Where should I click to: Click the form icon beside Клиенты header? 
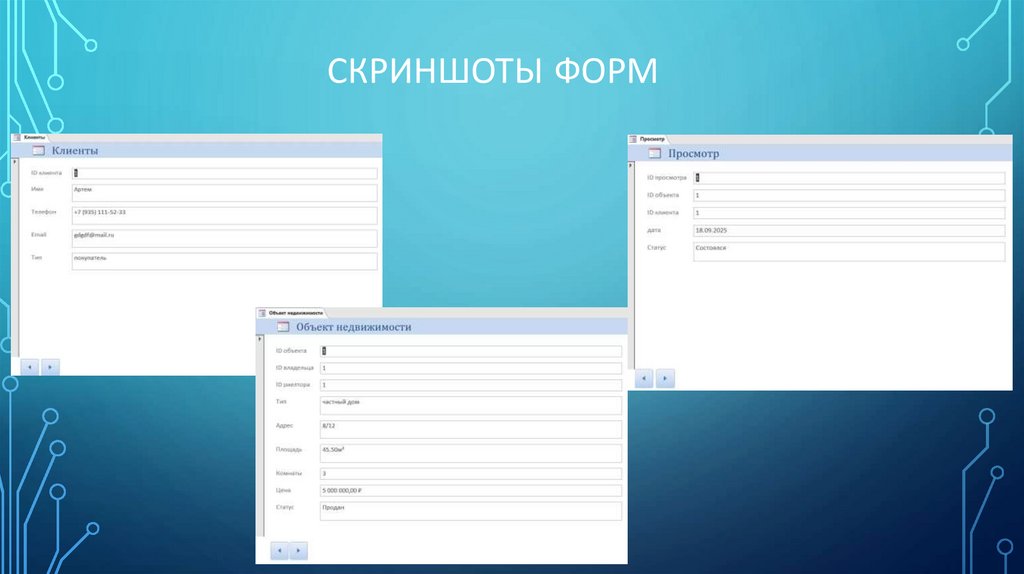click(39, 151)
